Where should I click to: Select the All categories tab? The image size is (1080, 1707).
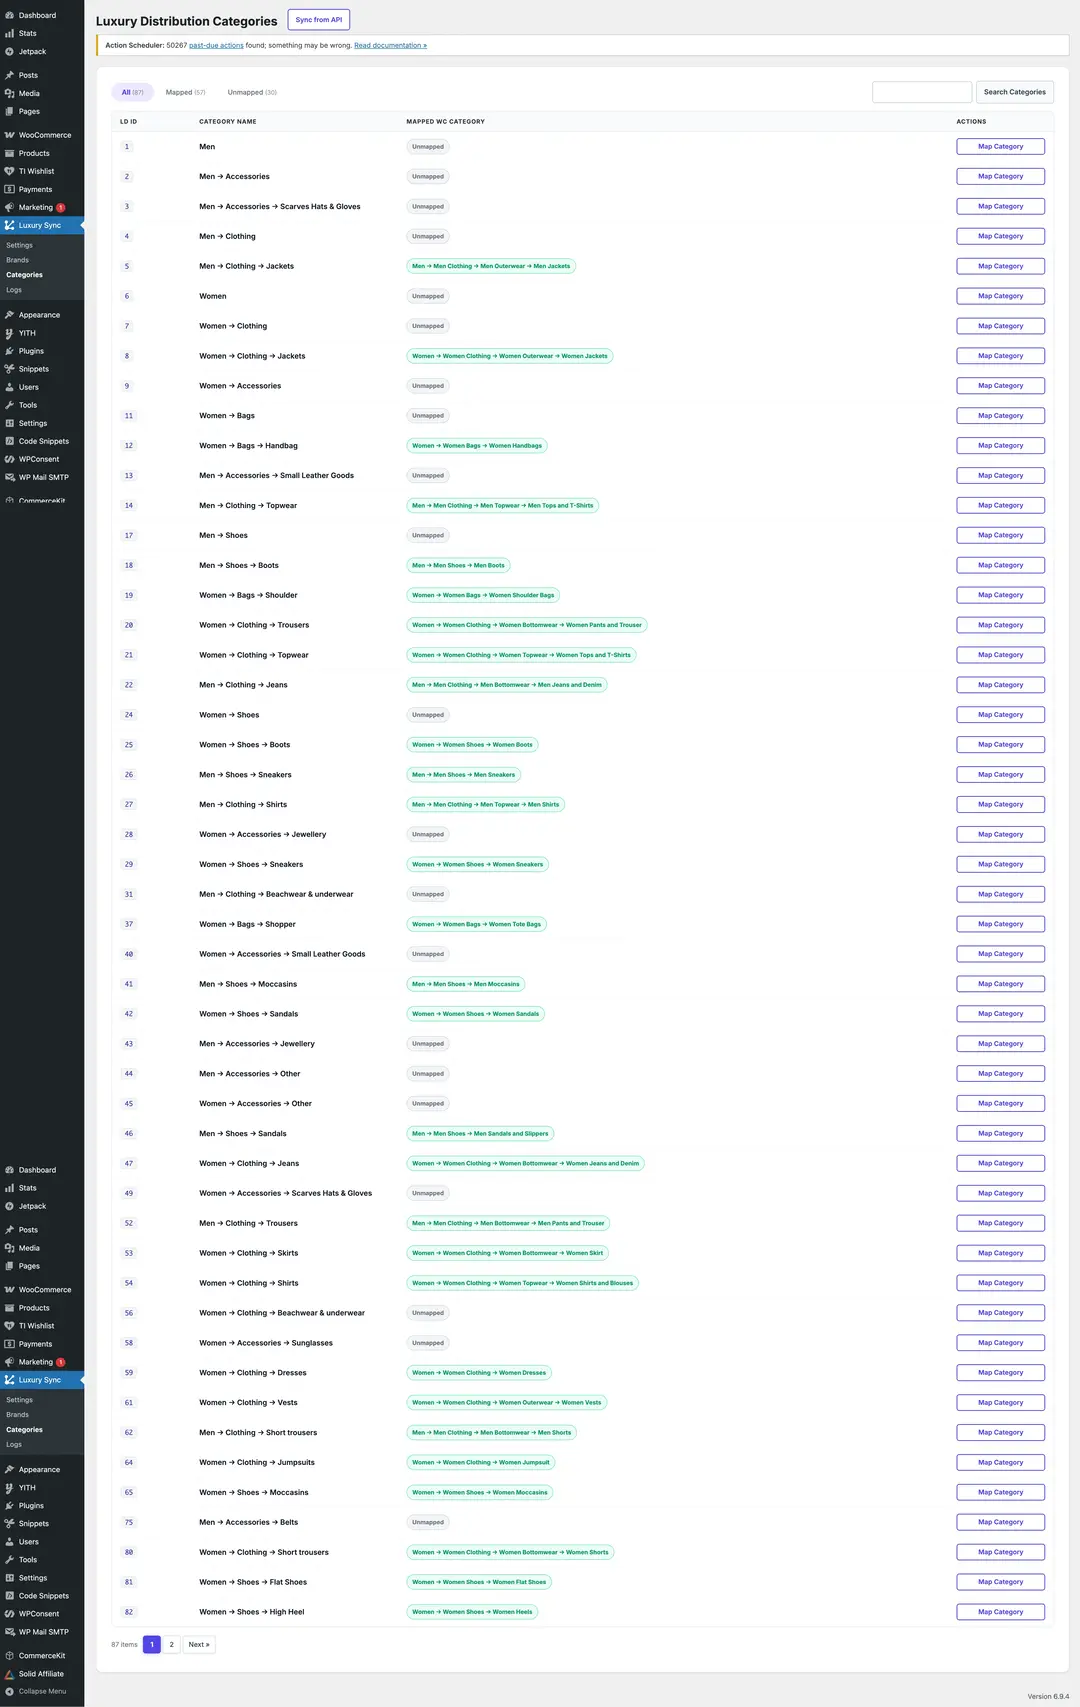point(132,92)
